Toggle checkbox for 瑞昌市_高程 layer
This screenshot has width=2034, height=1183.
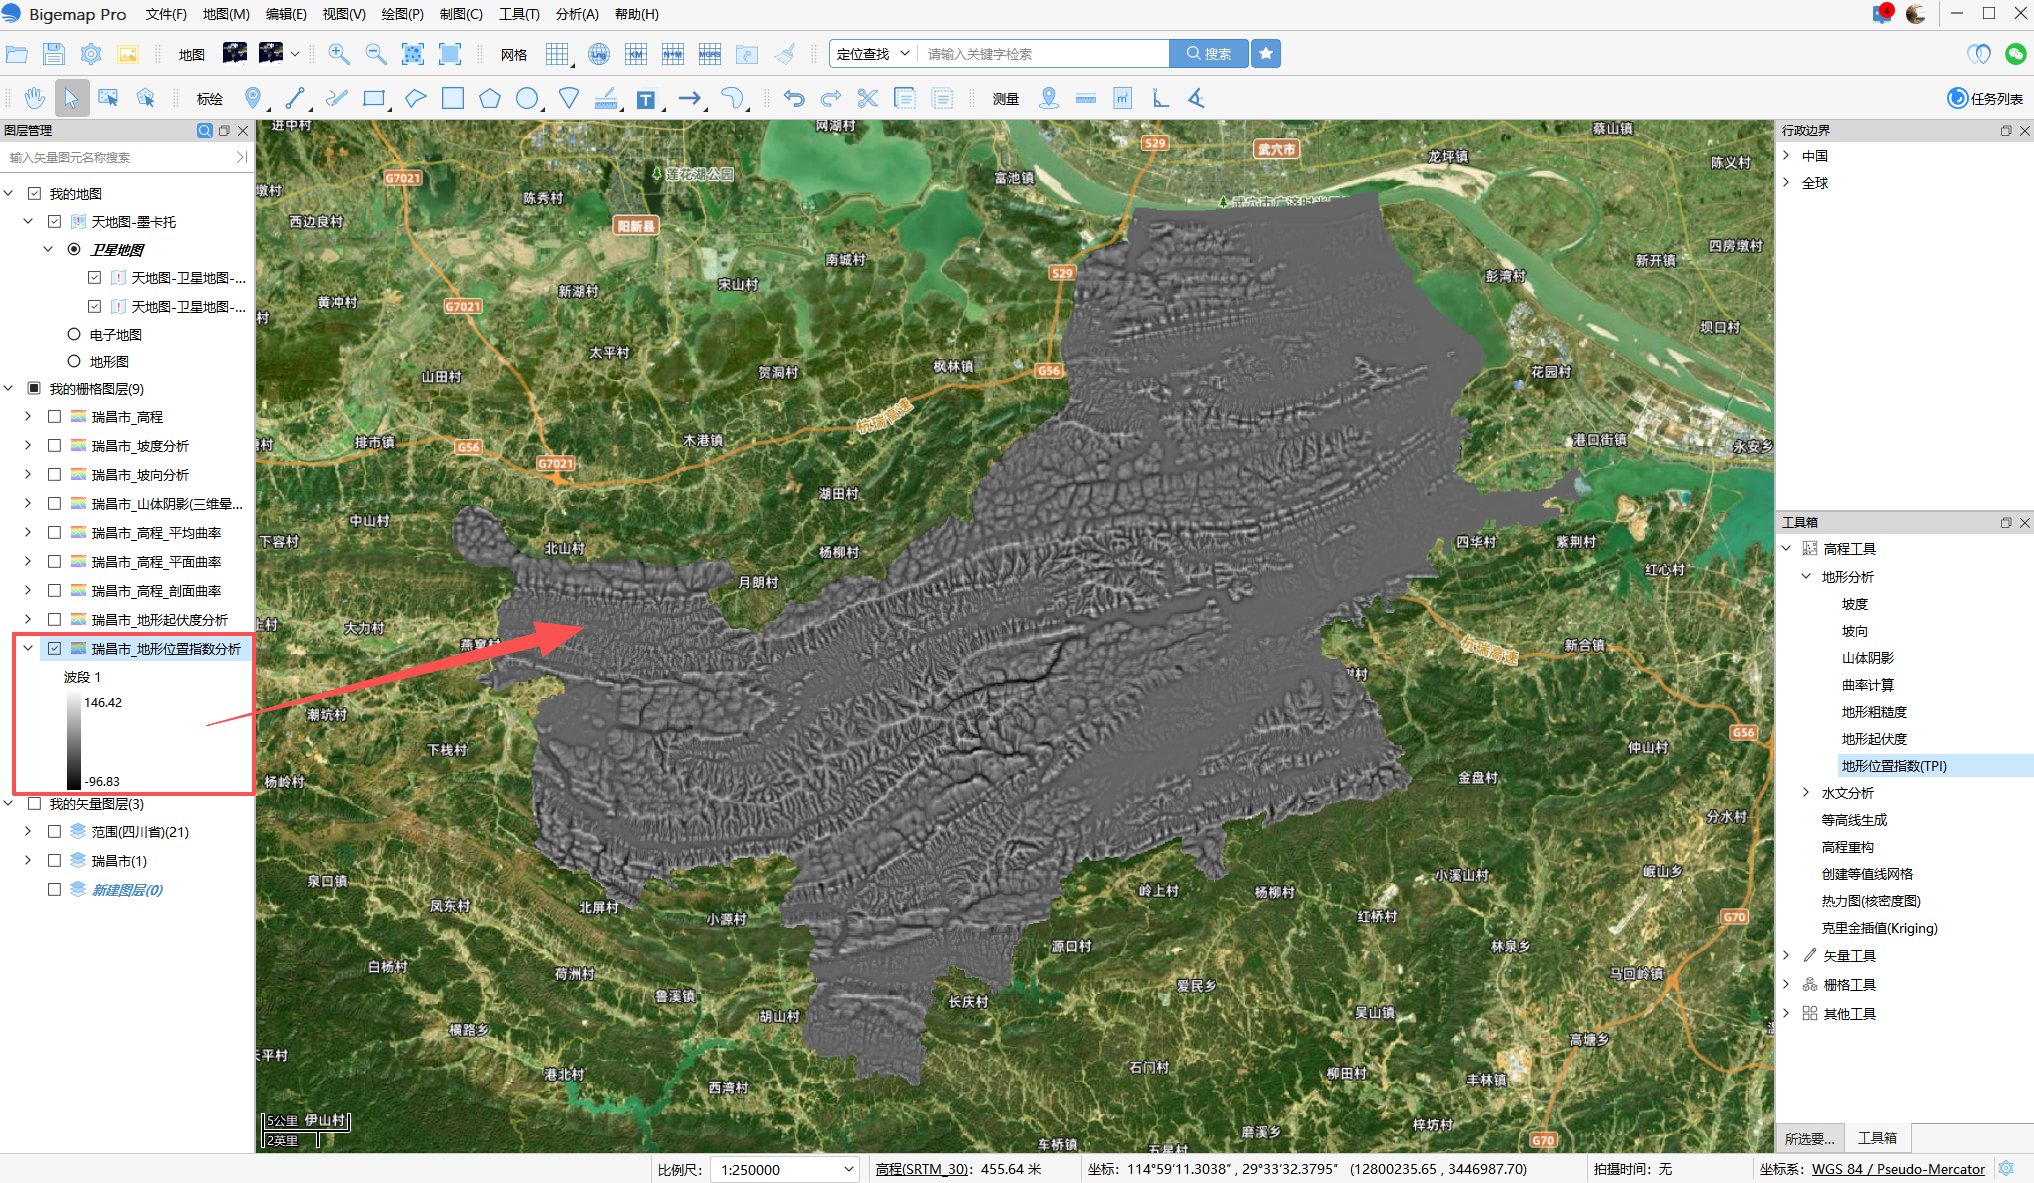click(x=55, y=417)
